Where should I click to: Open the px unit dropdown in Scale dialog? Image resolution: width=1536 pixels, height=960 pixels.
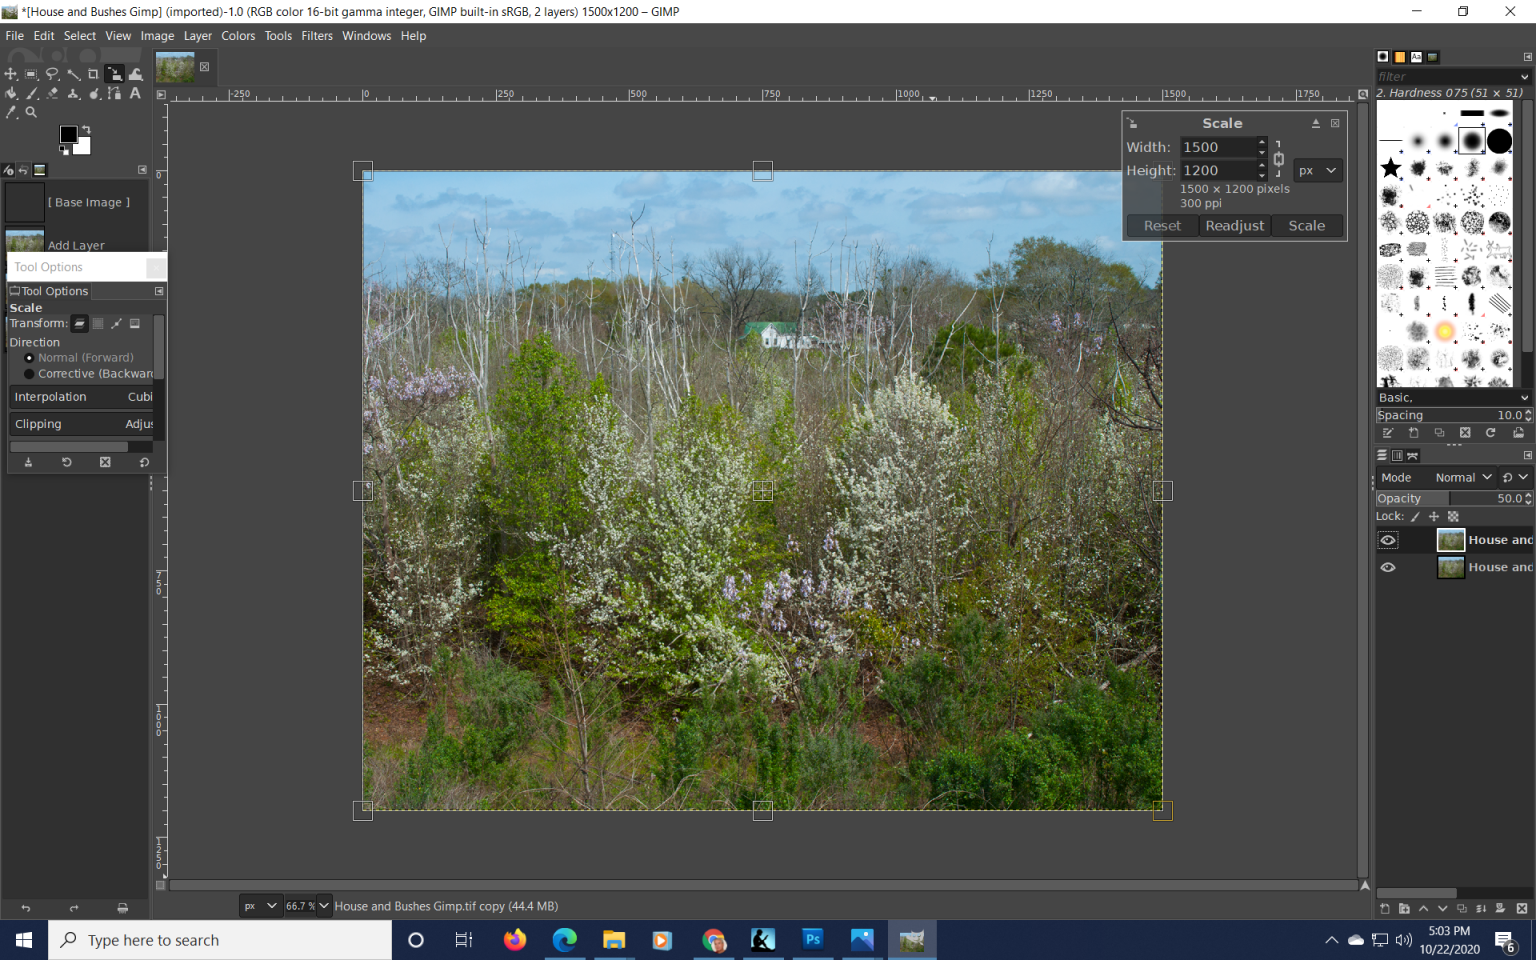click(1317, 170)
